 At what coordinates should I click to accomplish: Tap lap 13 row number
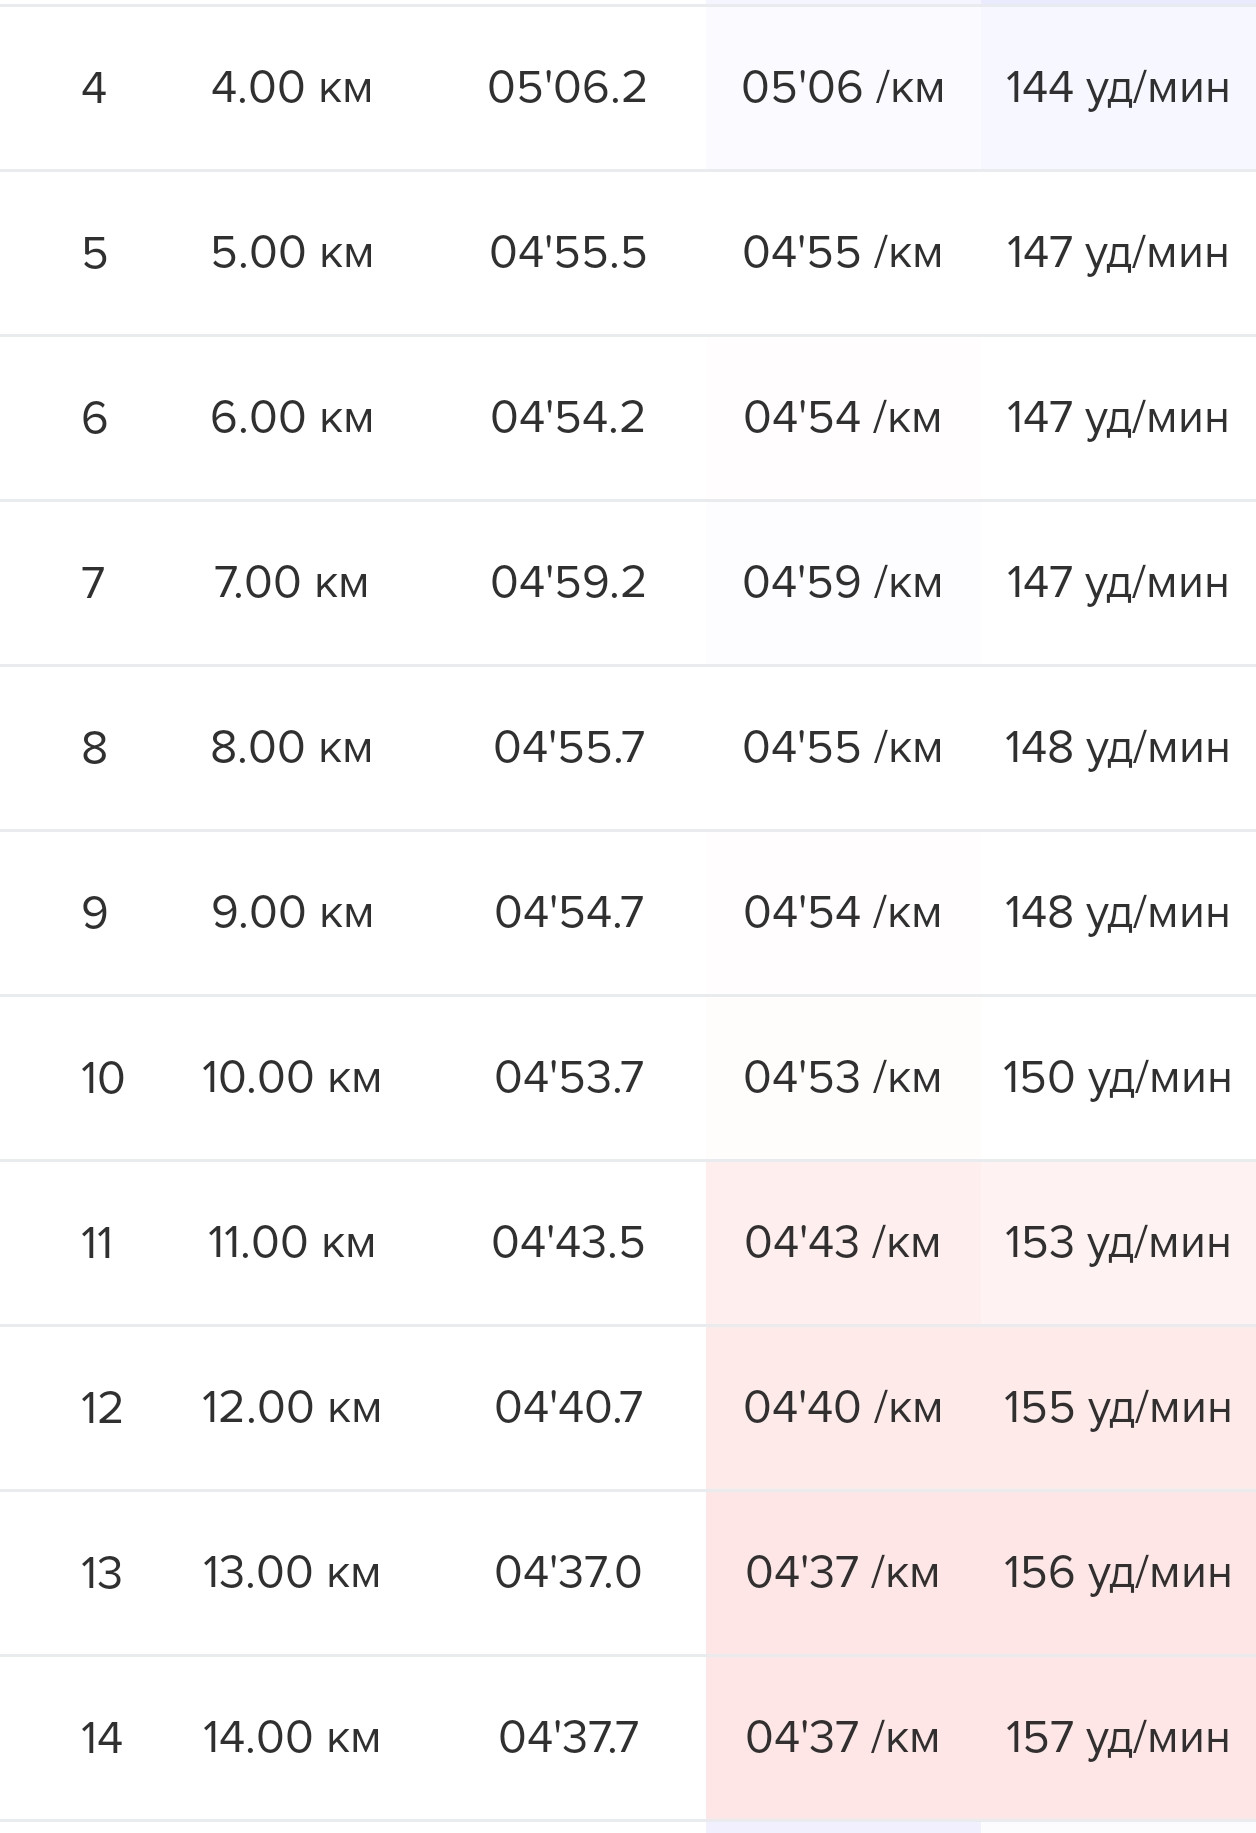[101, 1573]
